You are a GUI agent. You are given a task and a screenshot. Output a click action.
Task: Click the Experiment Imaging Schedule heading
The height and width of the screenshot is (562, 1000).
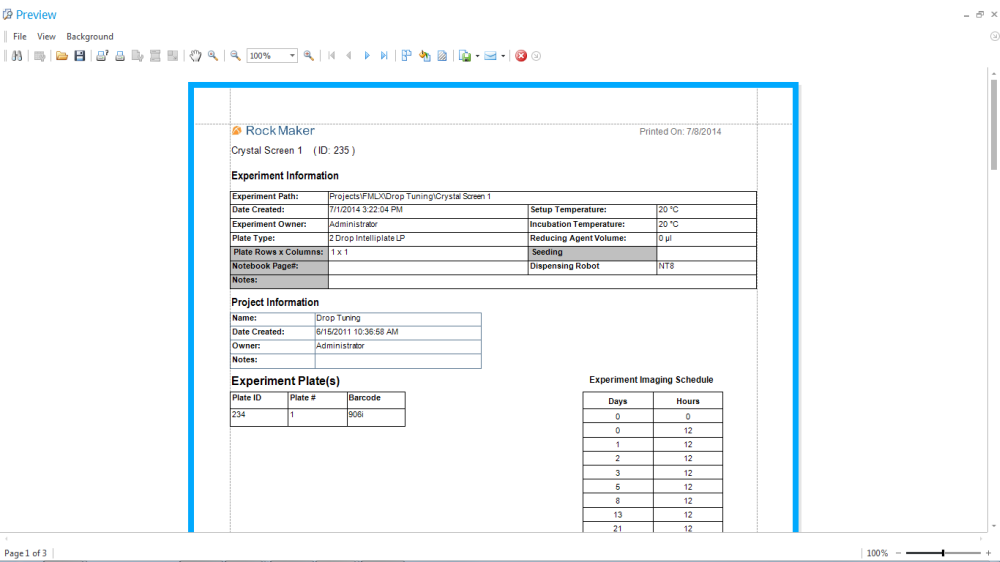tap(651, 380)
